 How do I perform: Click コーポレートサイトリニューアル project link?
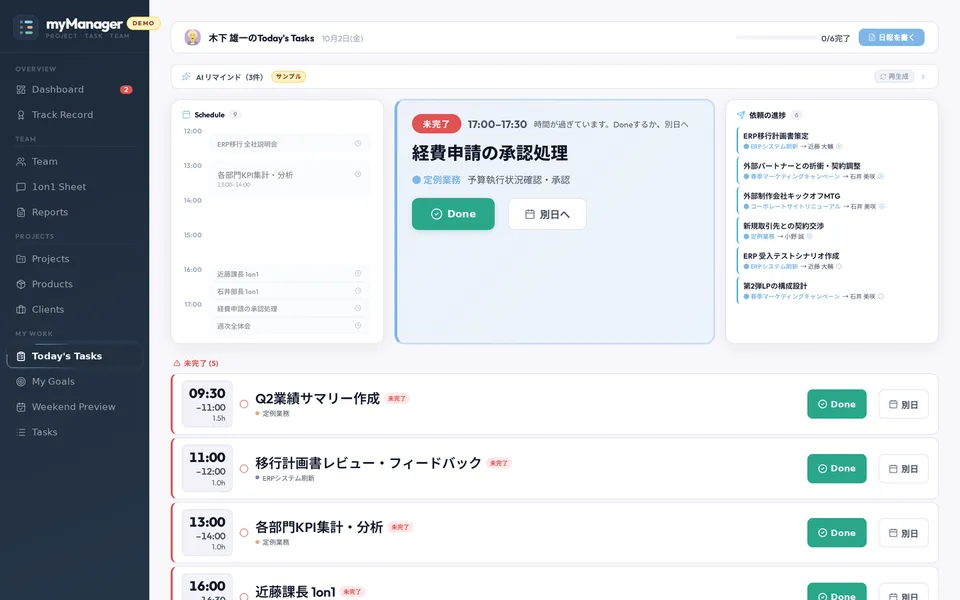click(x=795, y=206)
